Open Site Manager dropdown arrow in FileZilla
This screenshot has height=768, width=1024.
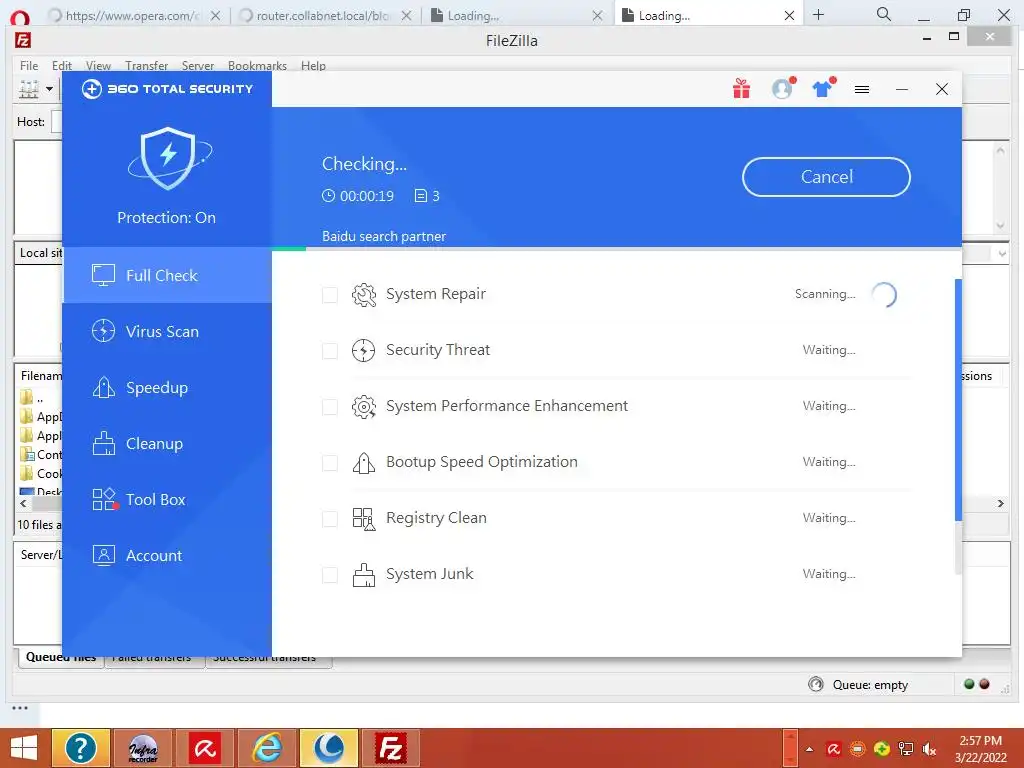(49, 89)
